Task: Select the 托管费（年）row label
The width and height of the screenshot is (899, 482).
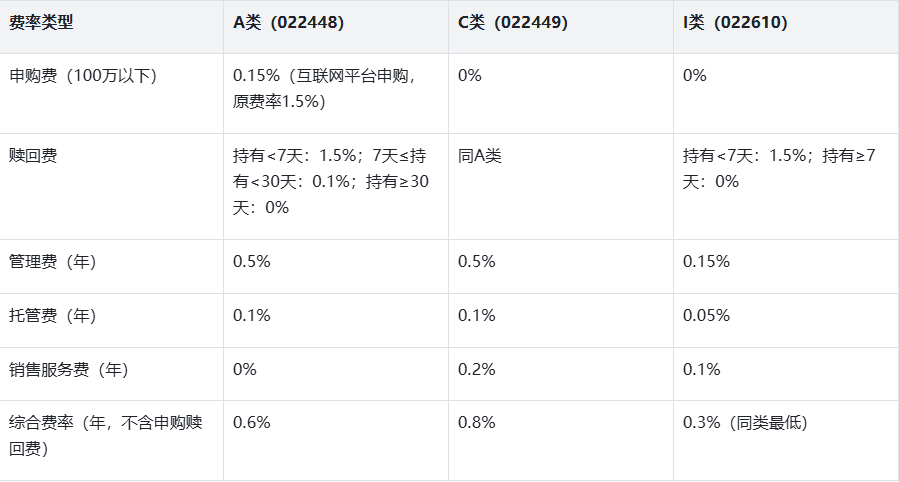Action: pyautogui.click(x=52, y=316)
